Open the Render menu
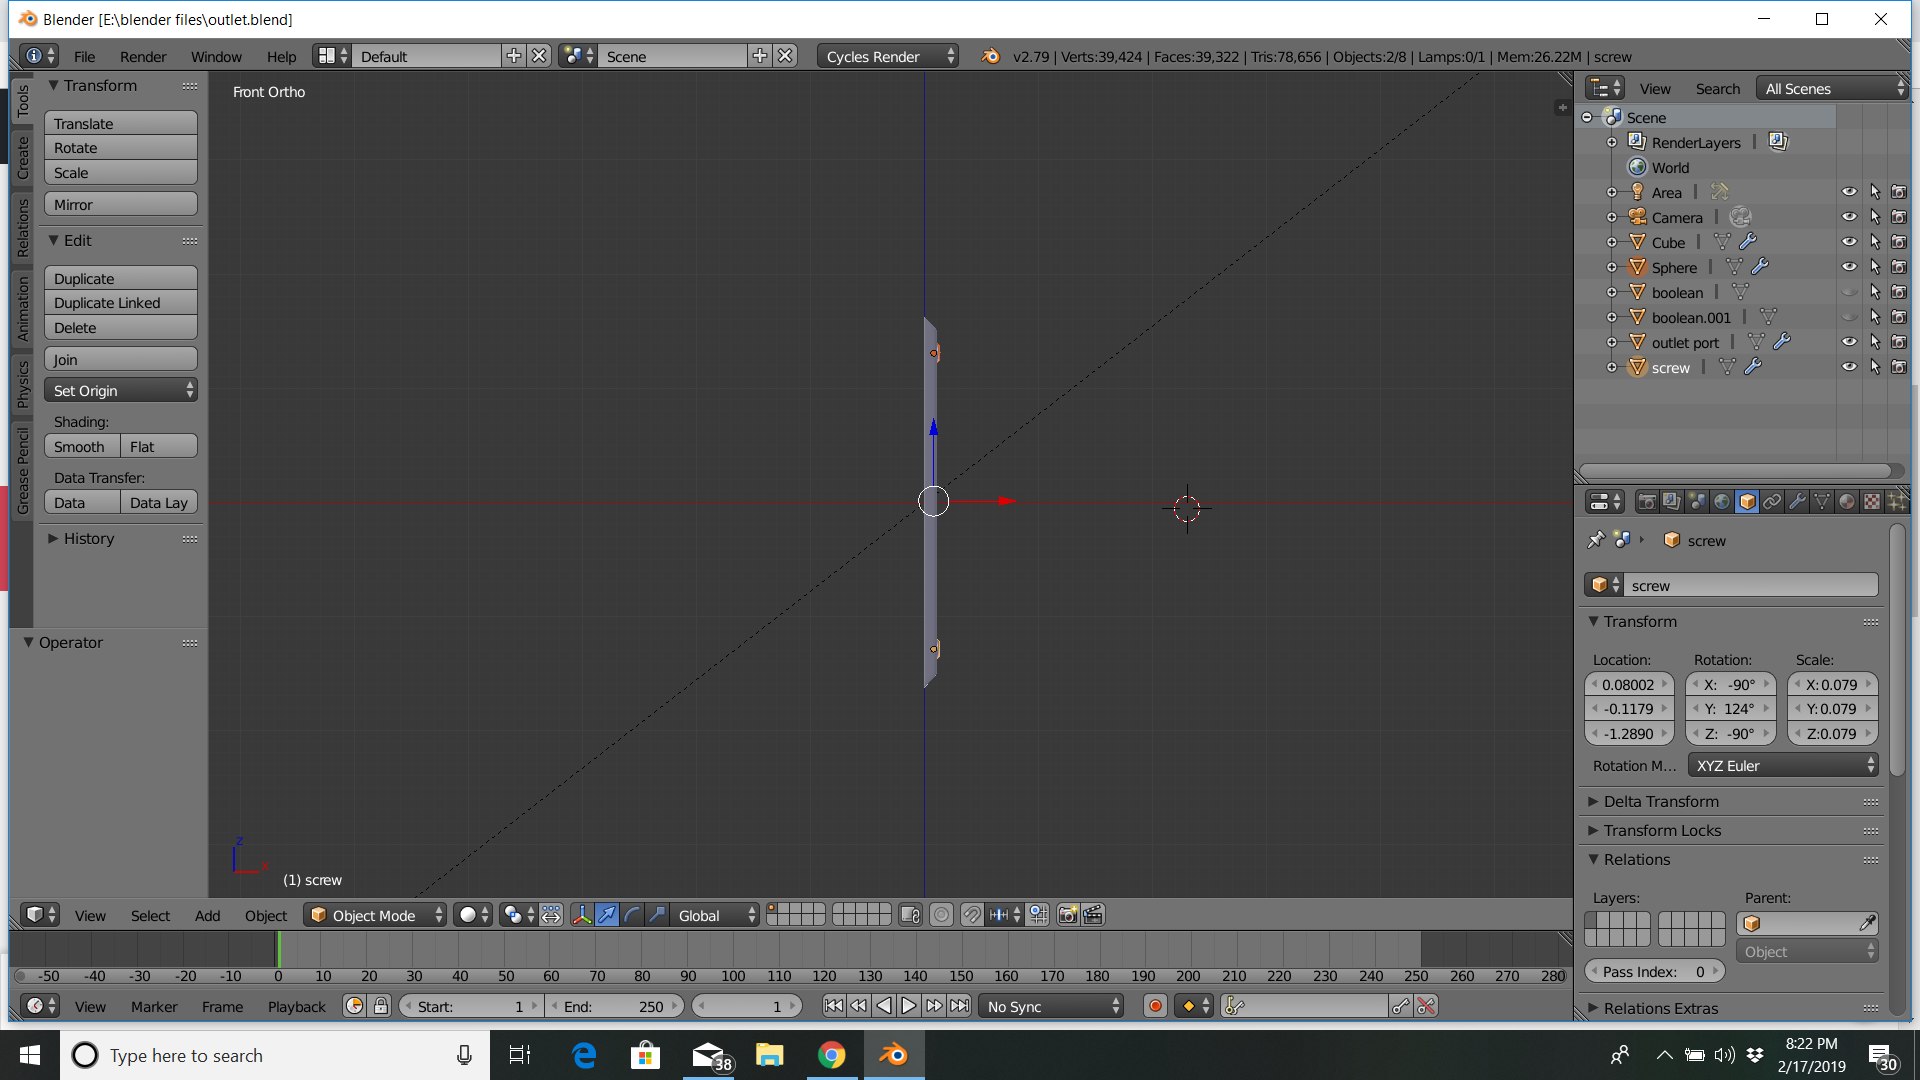This screenshot has width=1920, height=1080. [x=143, y=56]
